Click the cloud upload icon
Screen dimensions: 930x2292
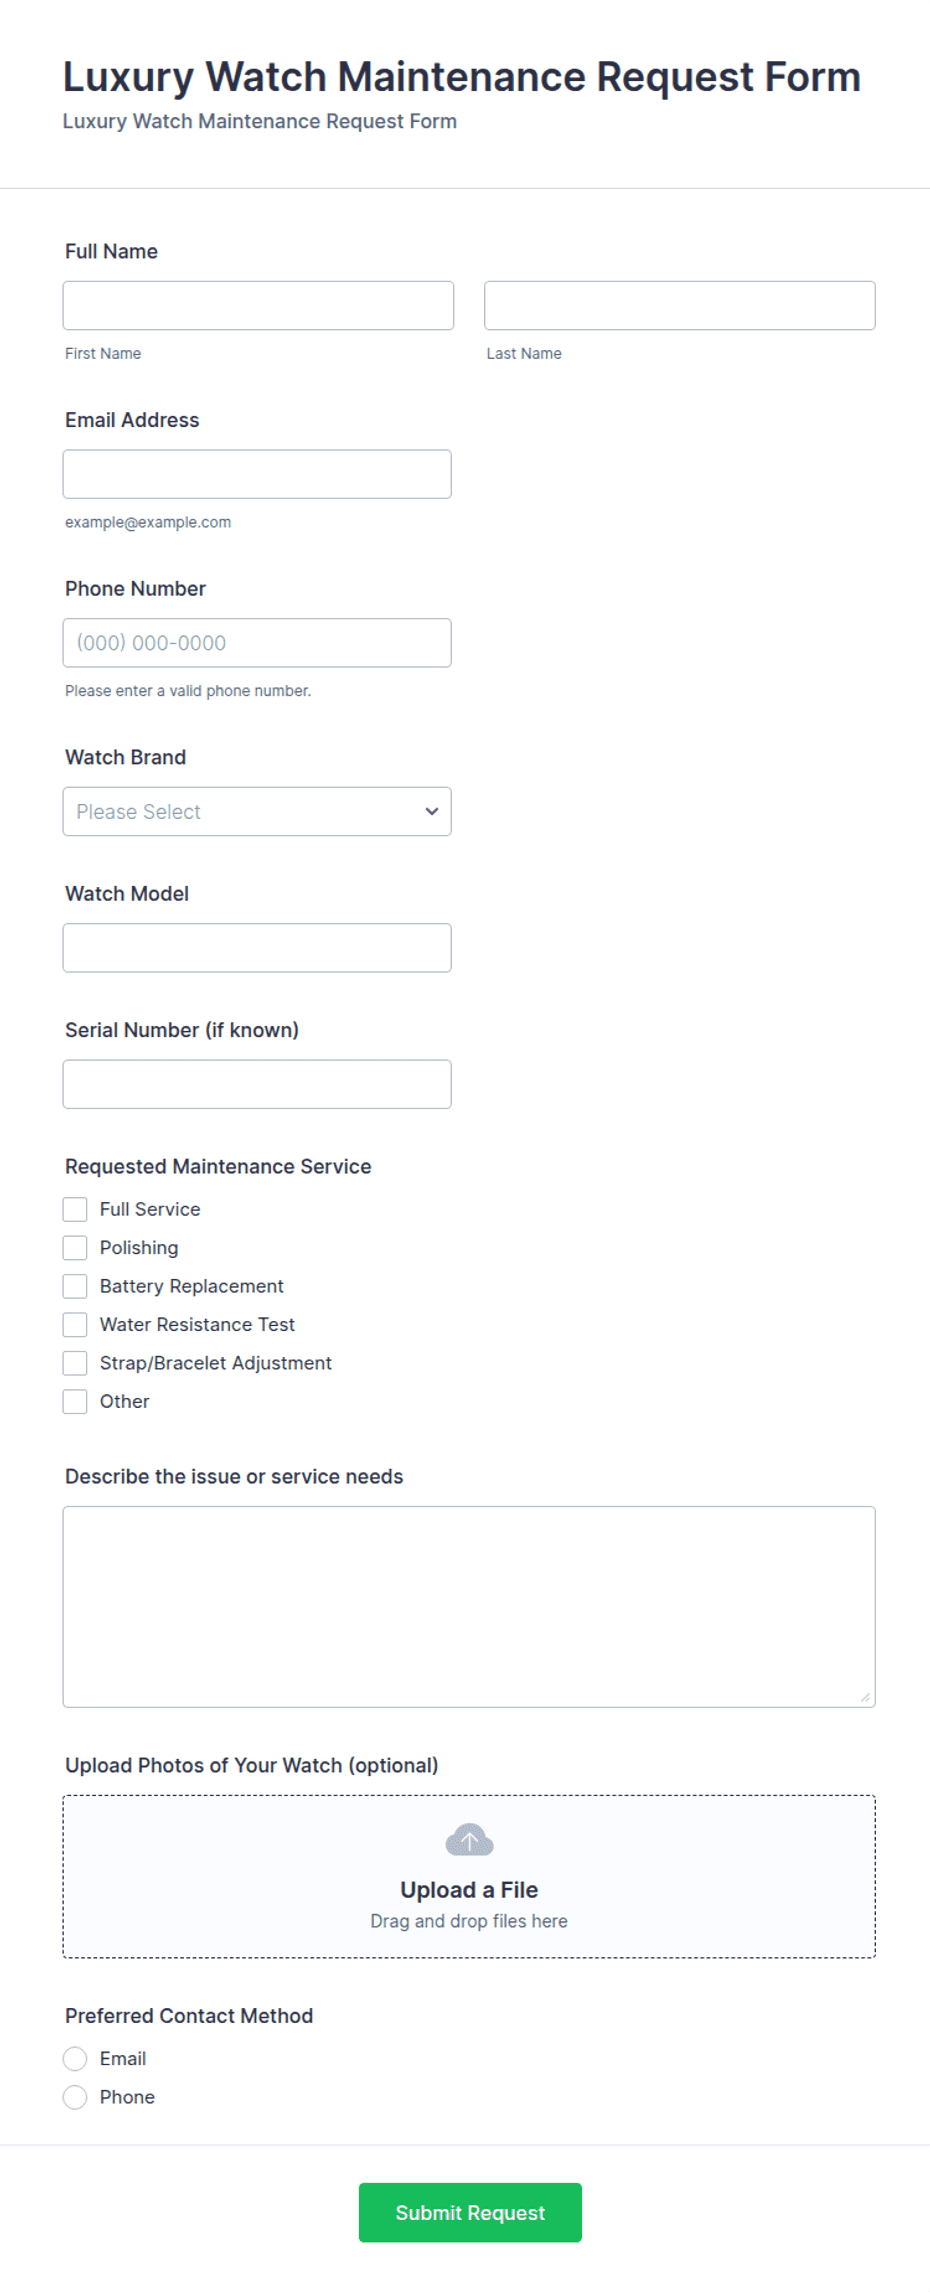(x=469, y=1839)
